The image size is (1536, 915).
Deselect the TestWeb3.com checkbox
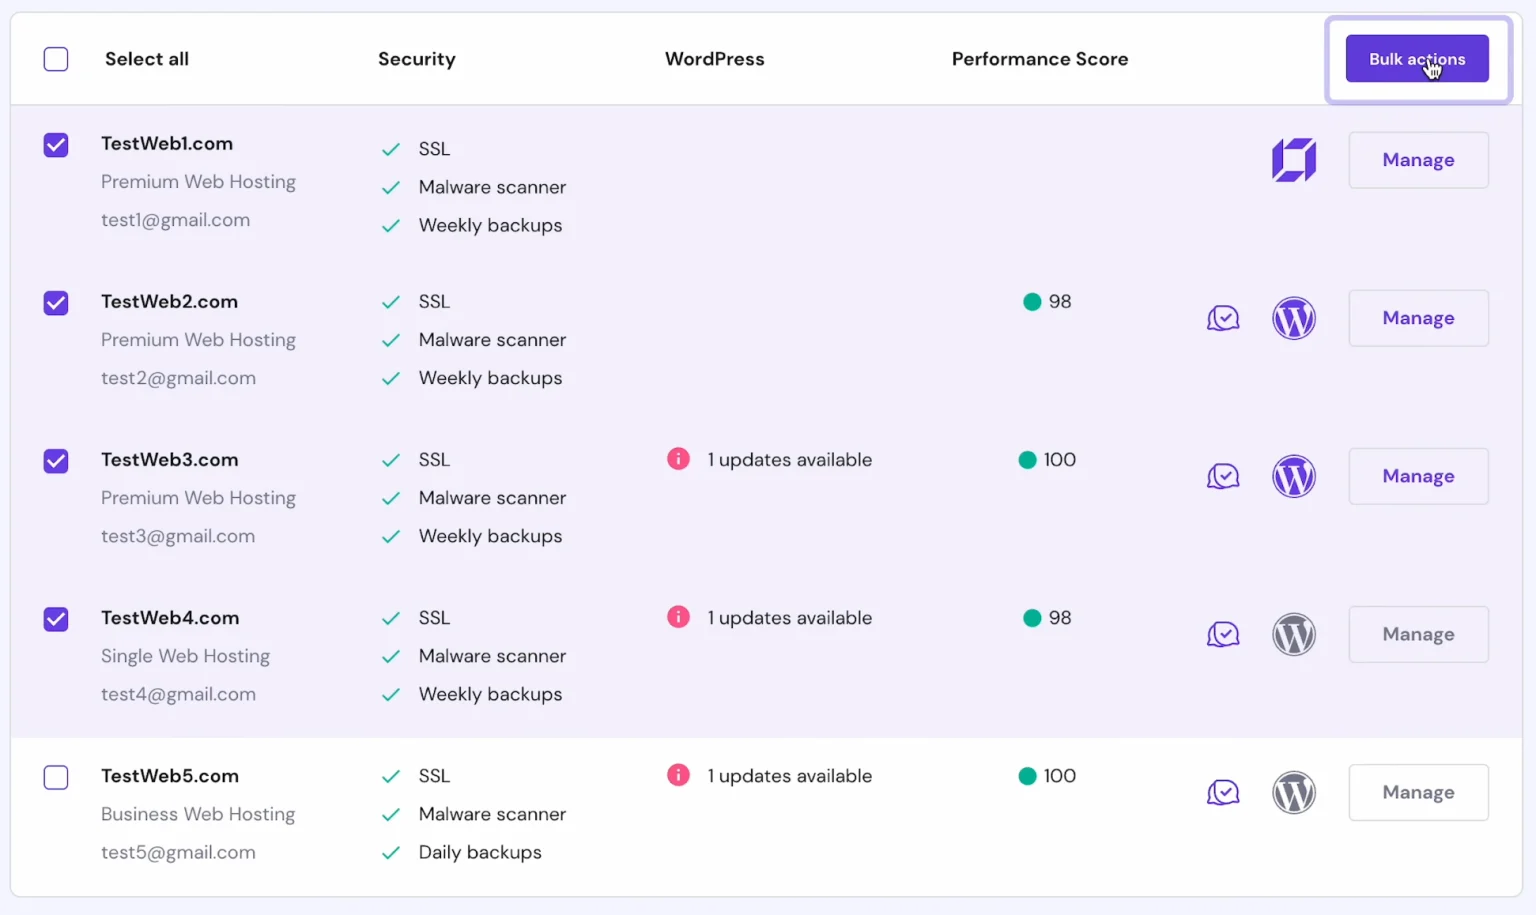pyautogui.click(x=56, y=461)
